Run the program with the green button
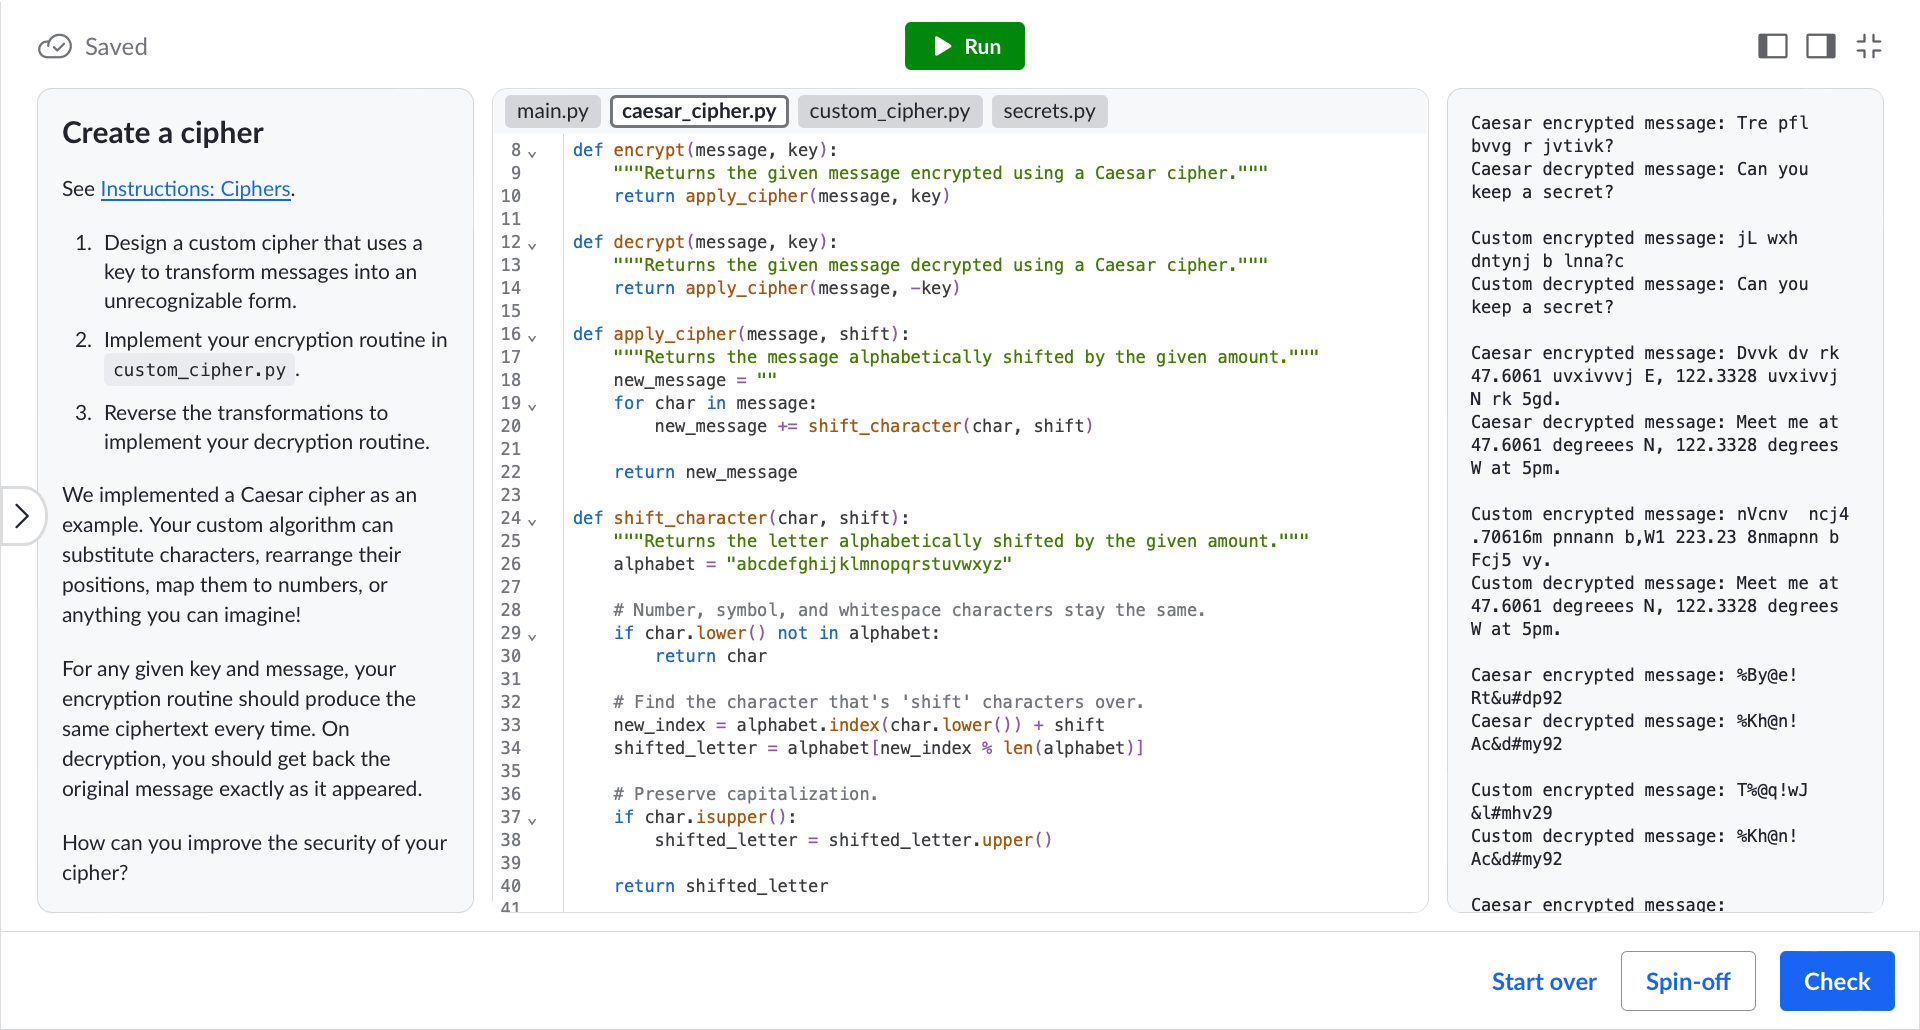Viewport: 1920px width, 1030px height. pyautogui.click(x=965, y=46)
